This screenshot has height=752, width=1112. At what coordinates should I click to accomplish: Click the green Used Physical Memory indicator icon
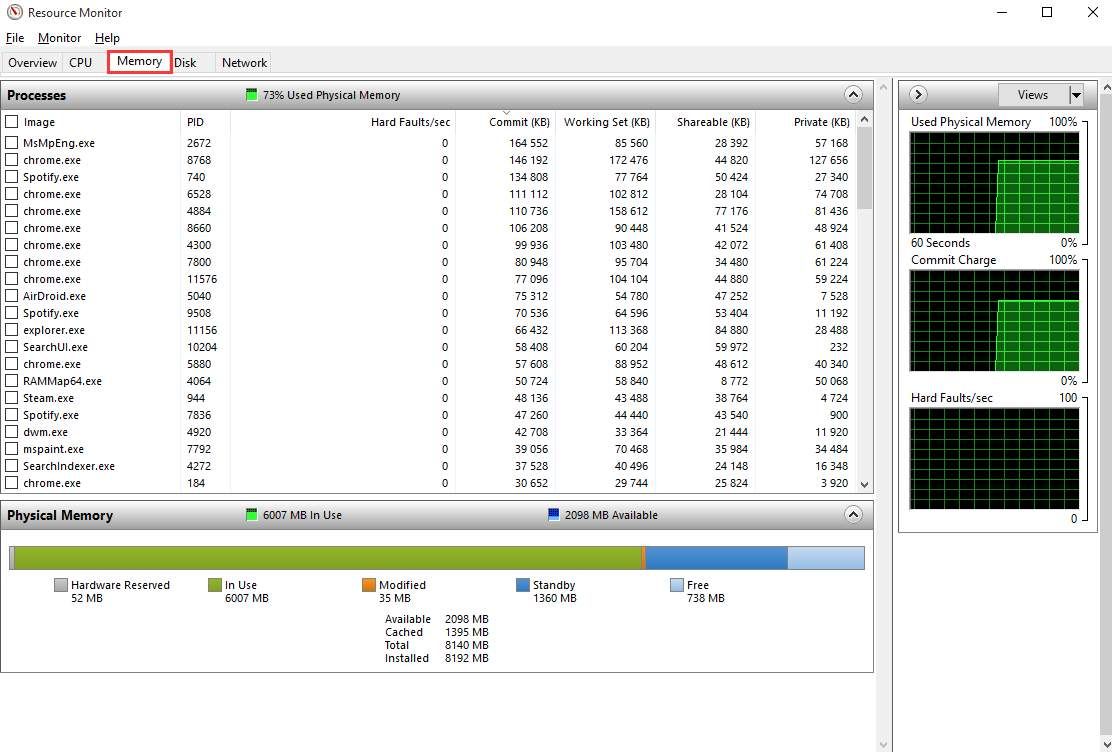[252, 95]
